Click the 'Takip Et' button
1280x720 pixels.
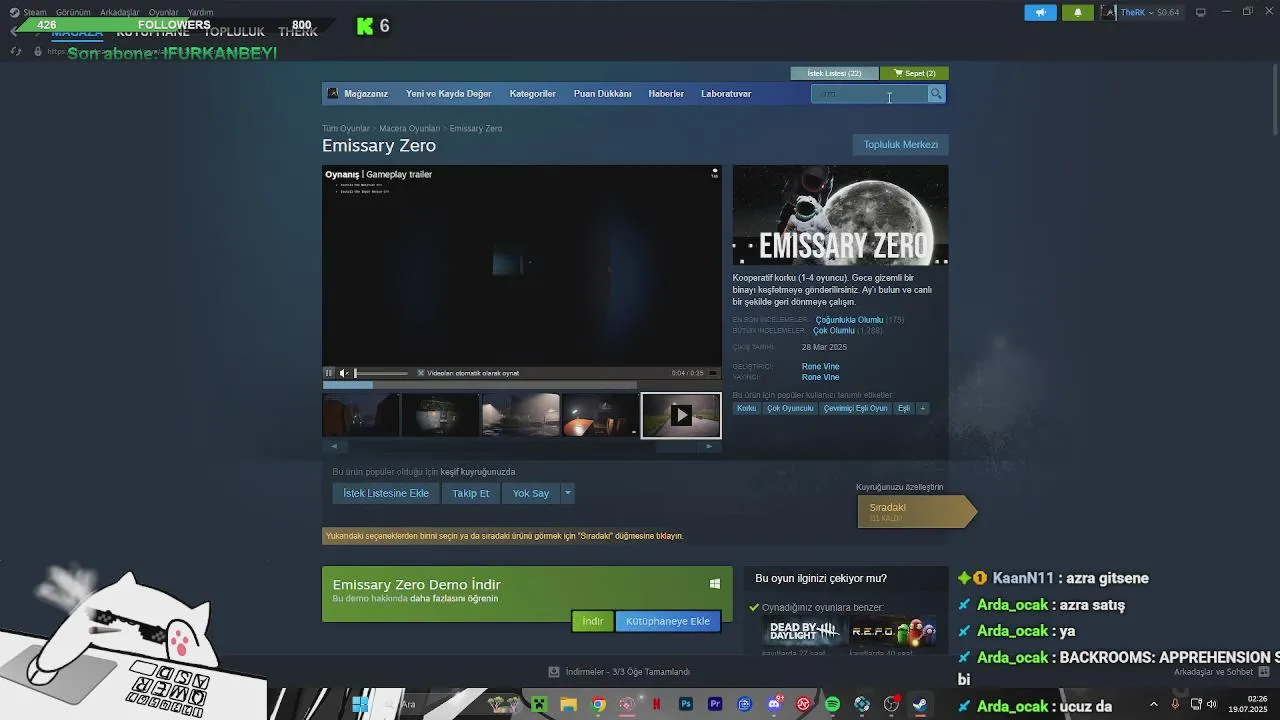click(471, 493)
